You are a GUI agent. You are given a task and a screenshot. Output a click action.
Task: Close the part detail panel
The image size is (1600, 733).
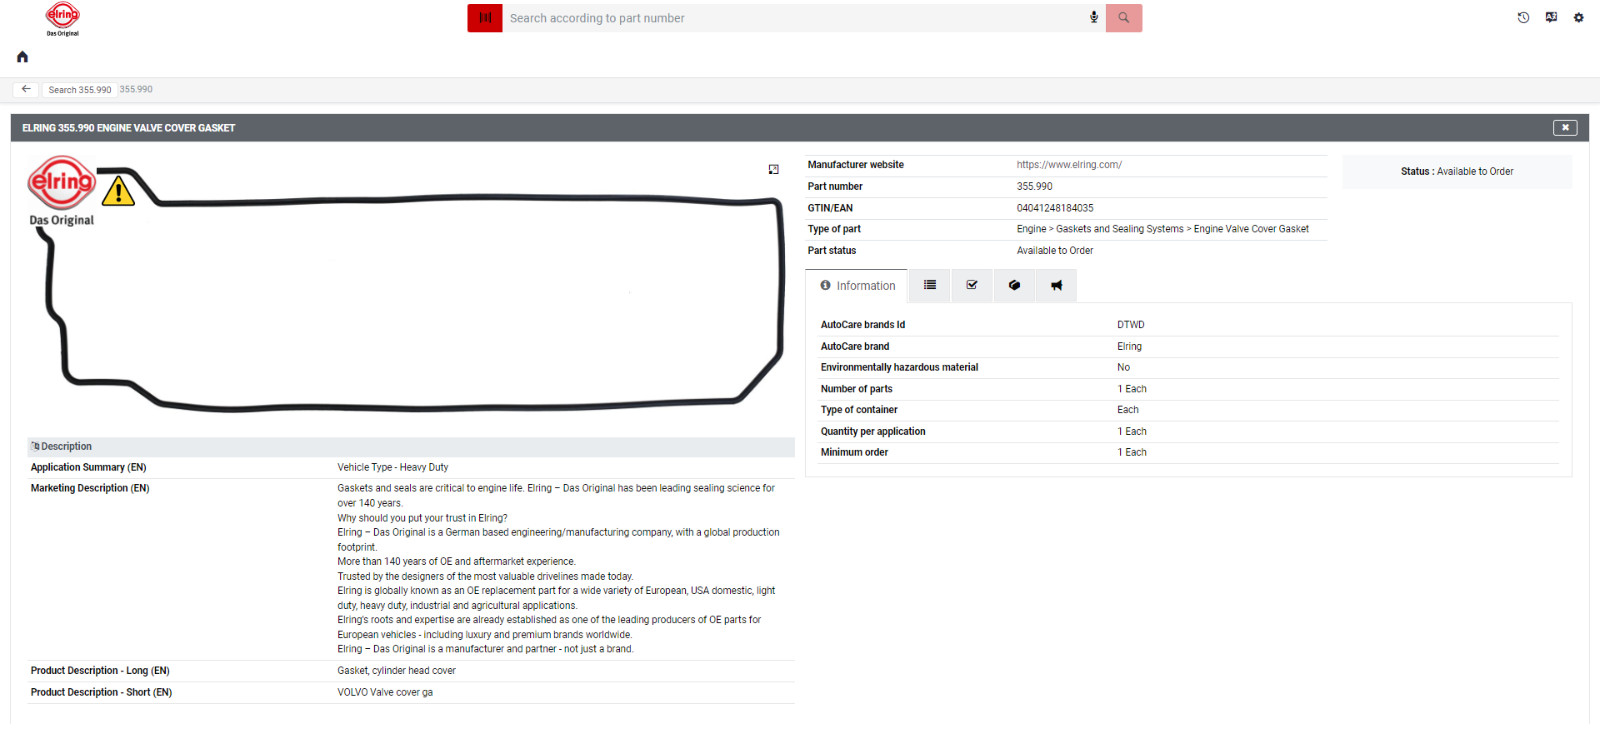pyautogui.click(x=1565, y=128)
